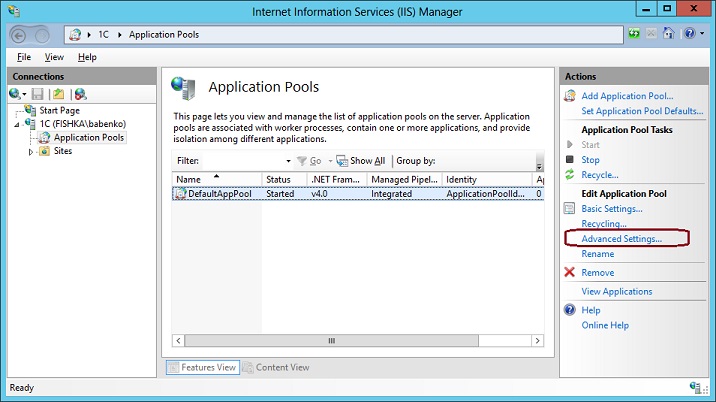Click Show All button
This screenshot has height=402, width=716.
361,161
